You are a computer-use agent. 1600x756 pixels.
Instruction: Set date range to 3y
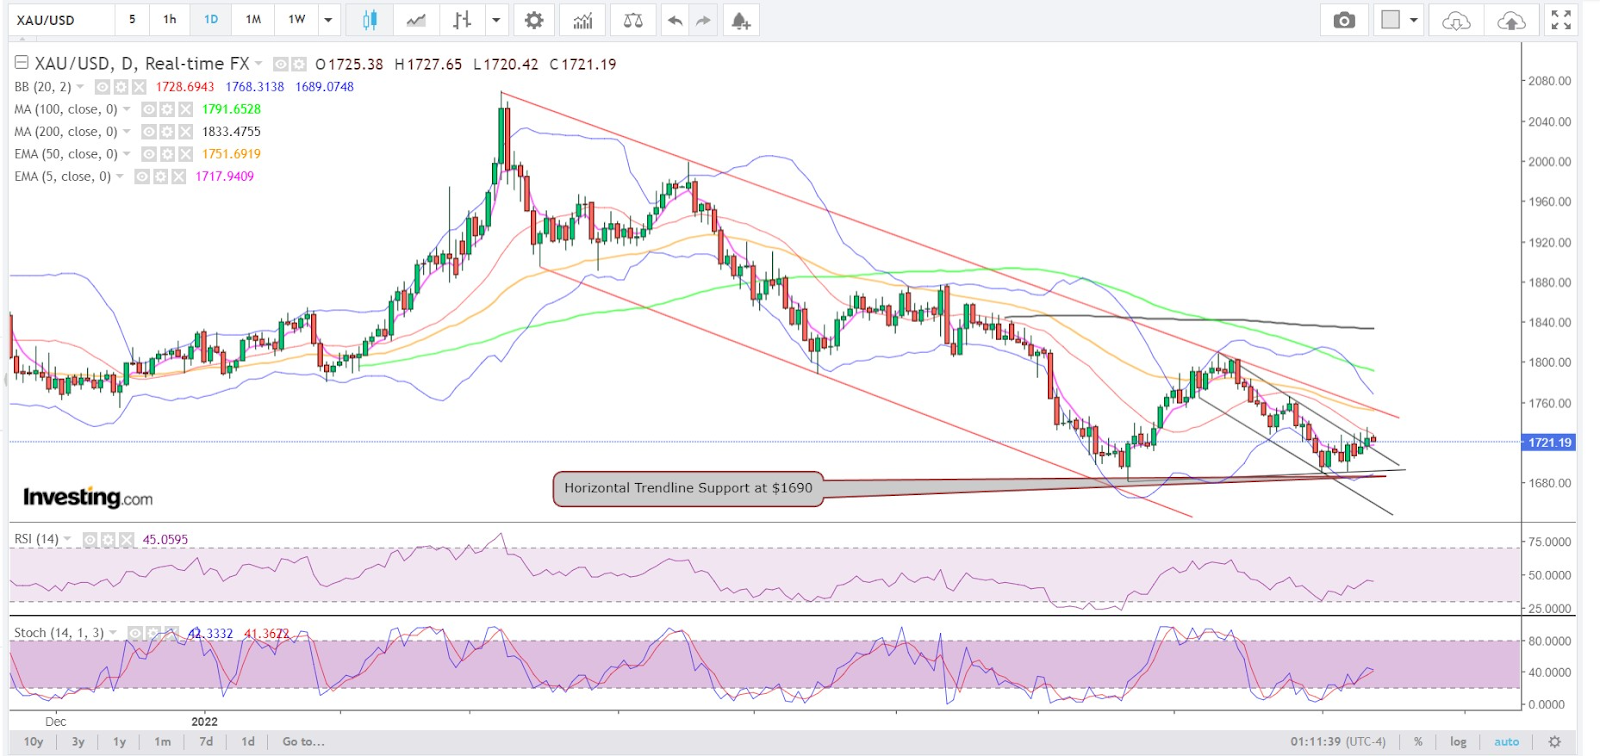pyautogui.click(x=78, y=742)
